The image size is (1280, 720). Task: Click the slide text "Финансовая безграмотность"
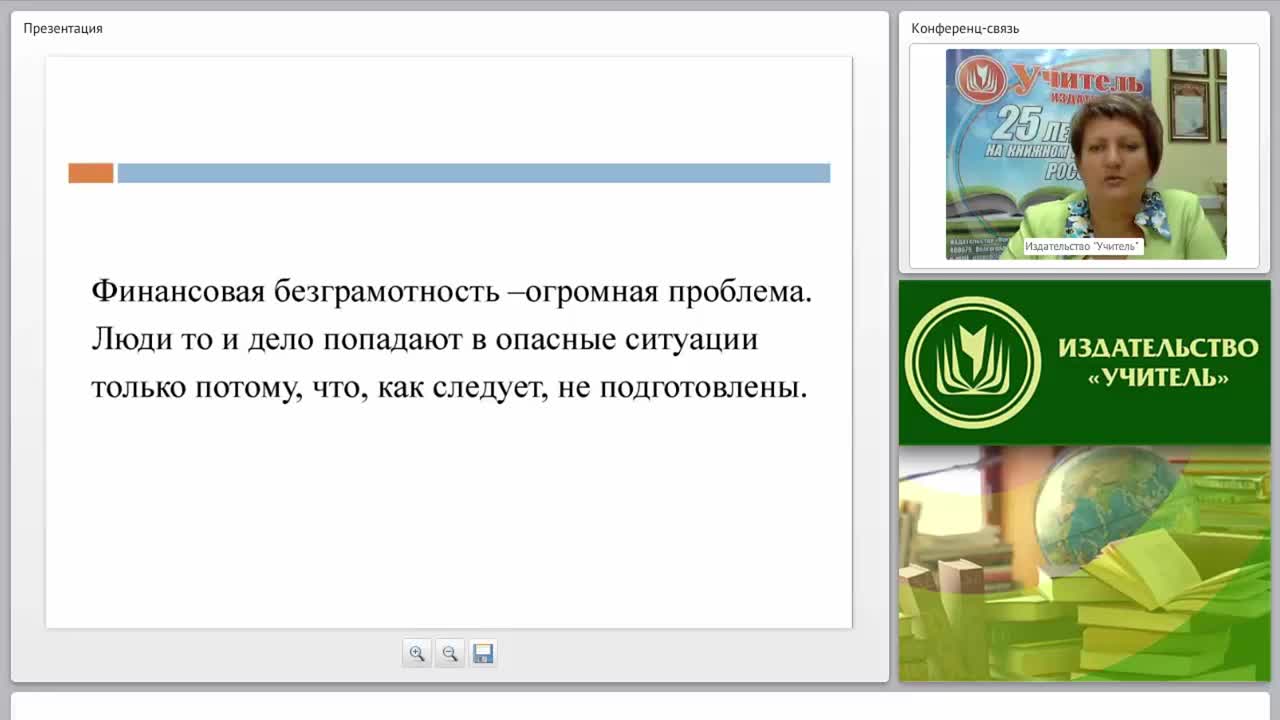pos(295,292)
